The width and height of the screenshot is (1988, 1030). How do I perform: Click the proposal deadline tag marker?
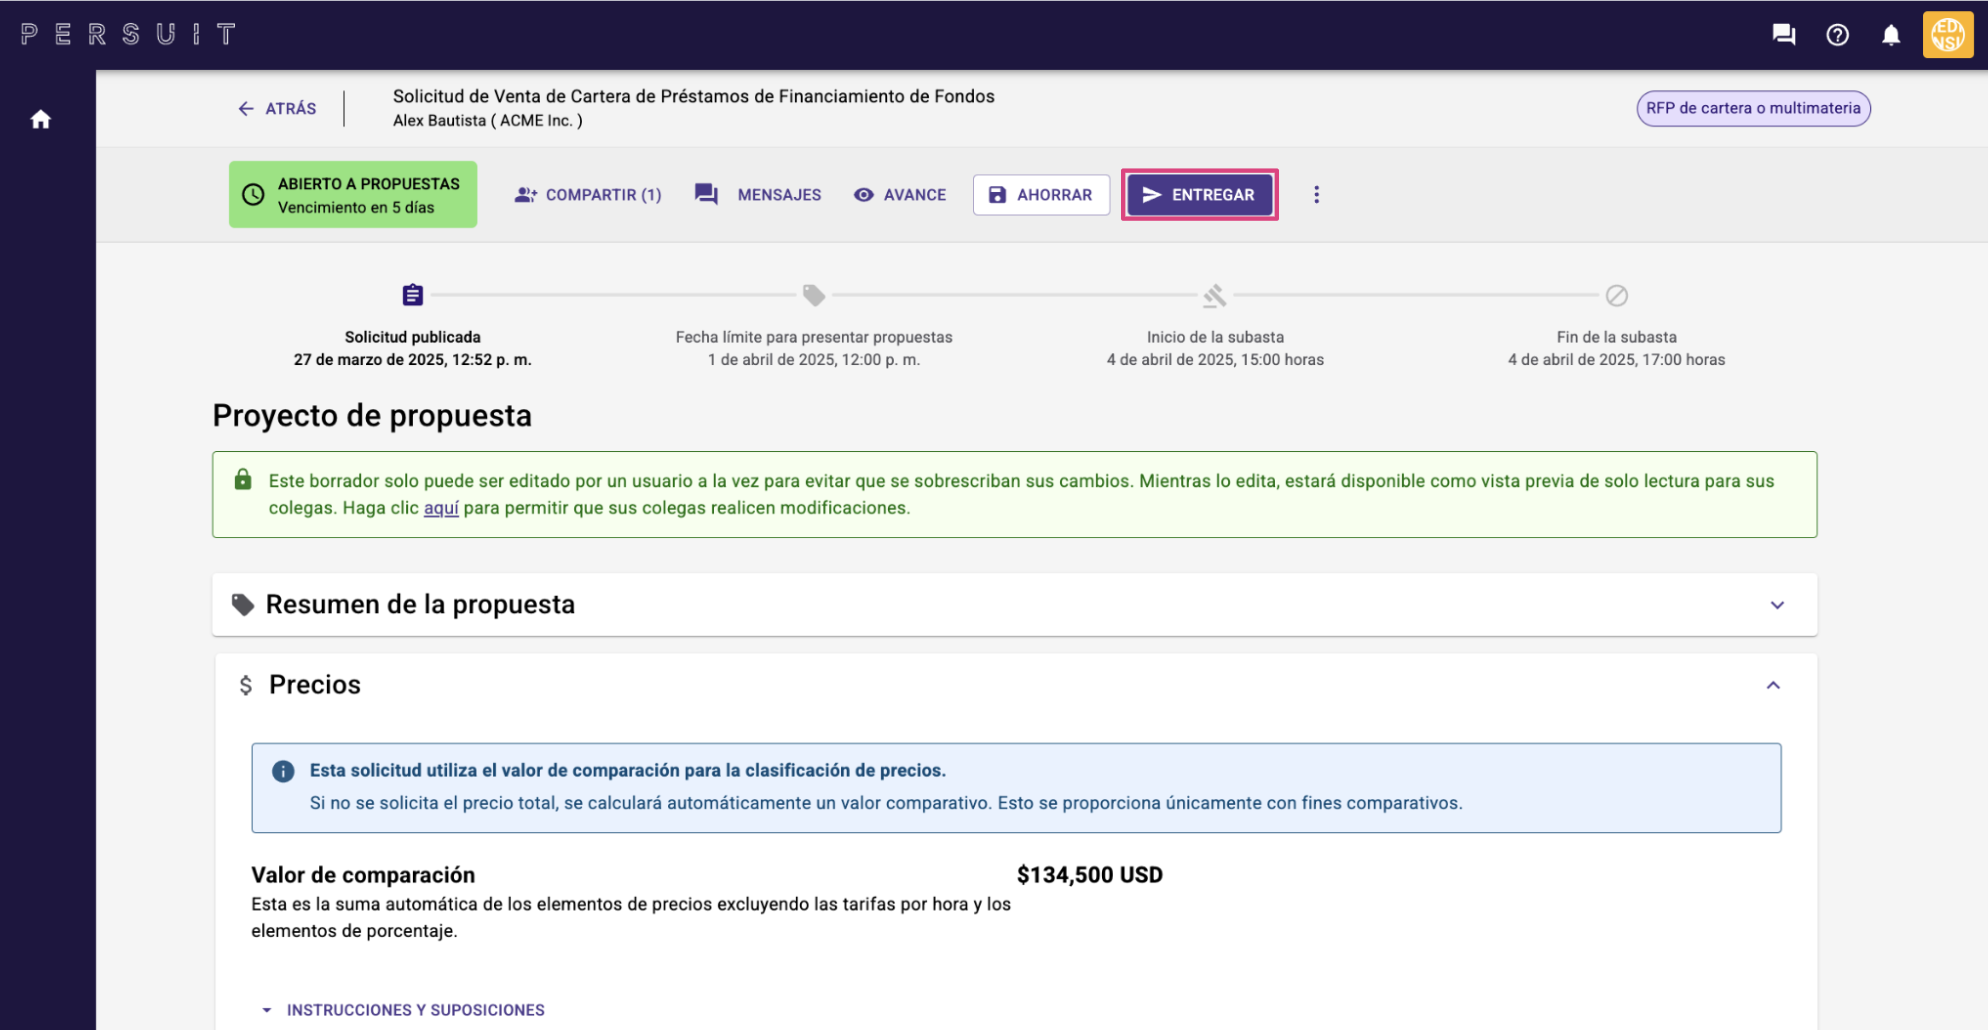pyautogui.click(x=814, y=295)
